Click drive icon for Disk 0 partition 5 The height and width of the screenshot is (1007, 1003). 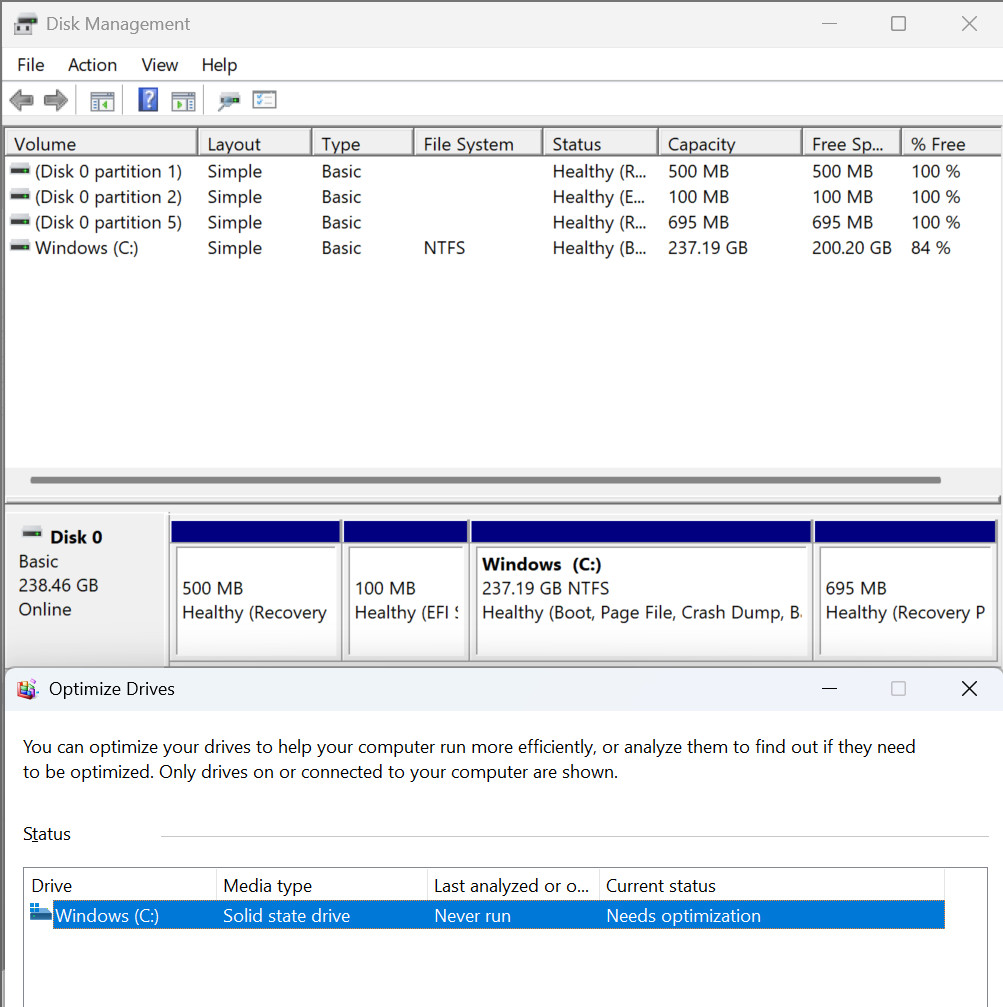point(21,221)
